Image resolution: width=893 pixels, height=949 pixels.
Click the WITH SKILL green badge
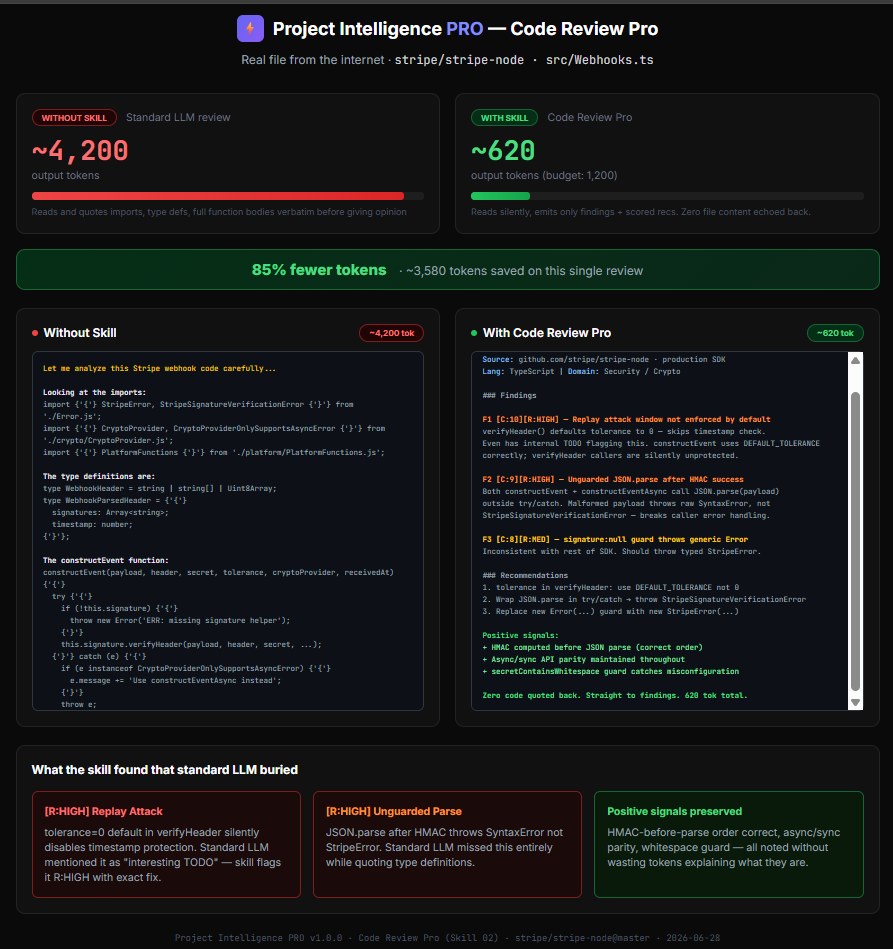[504, 117]
